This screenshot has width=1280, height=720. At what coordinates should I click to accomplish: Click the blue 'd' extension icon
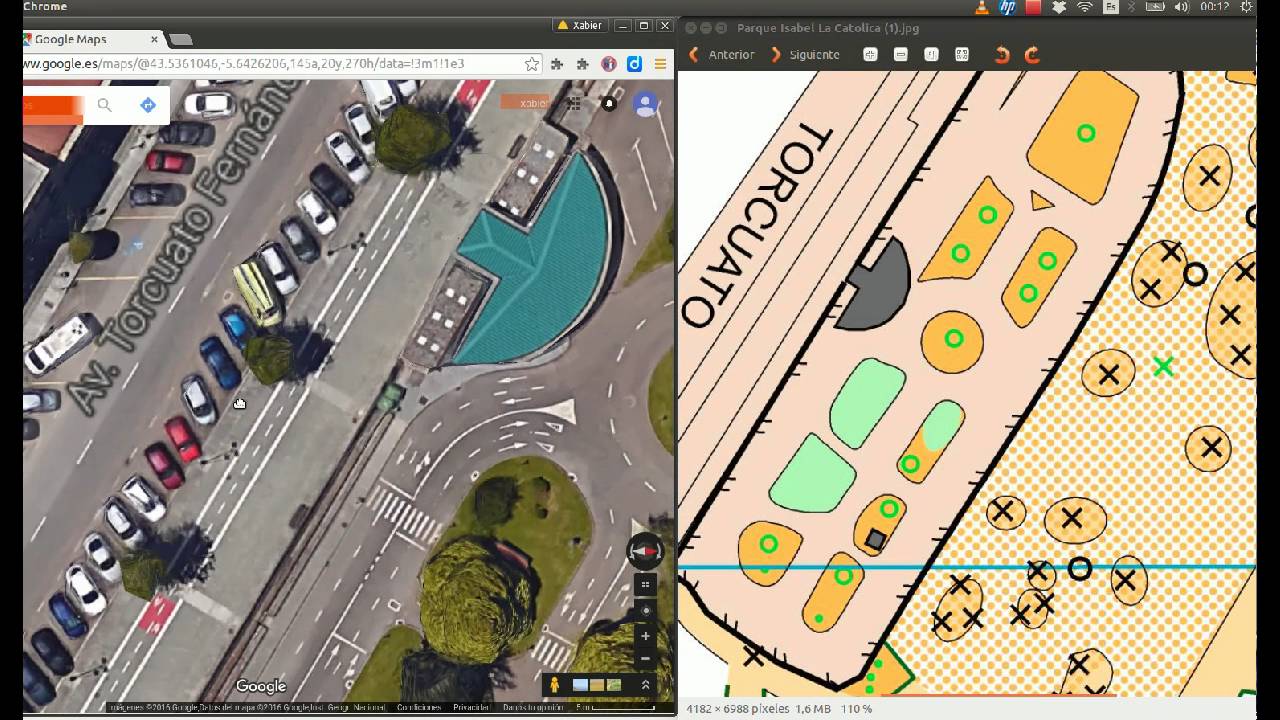634,64
